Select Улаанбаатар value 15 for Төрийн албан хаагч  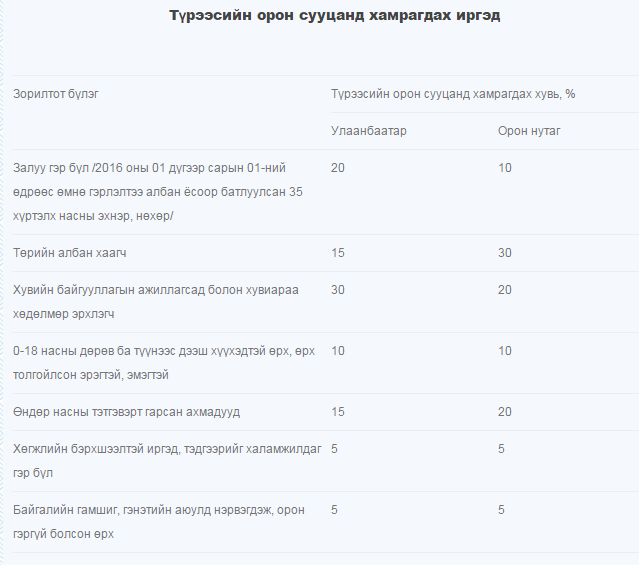pos(338,253)
